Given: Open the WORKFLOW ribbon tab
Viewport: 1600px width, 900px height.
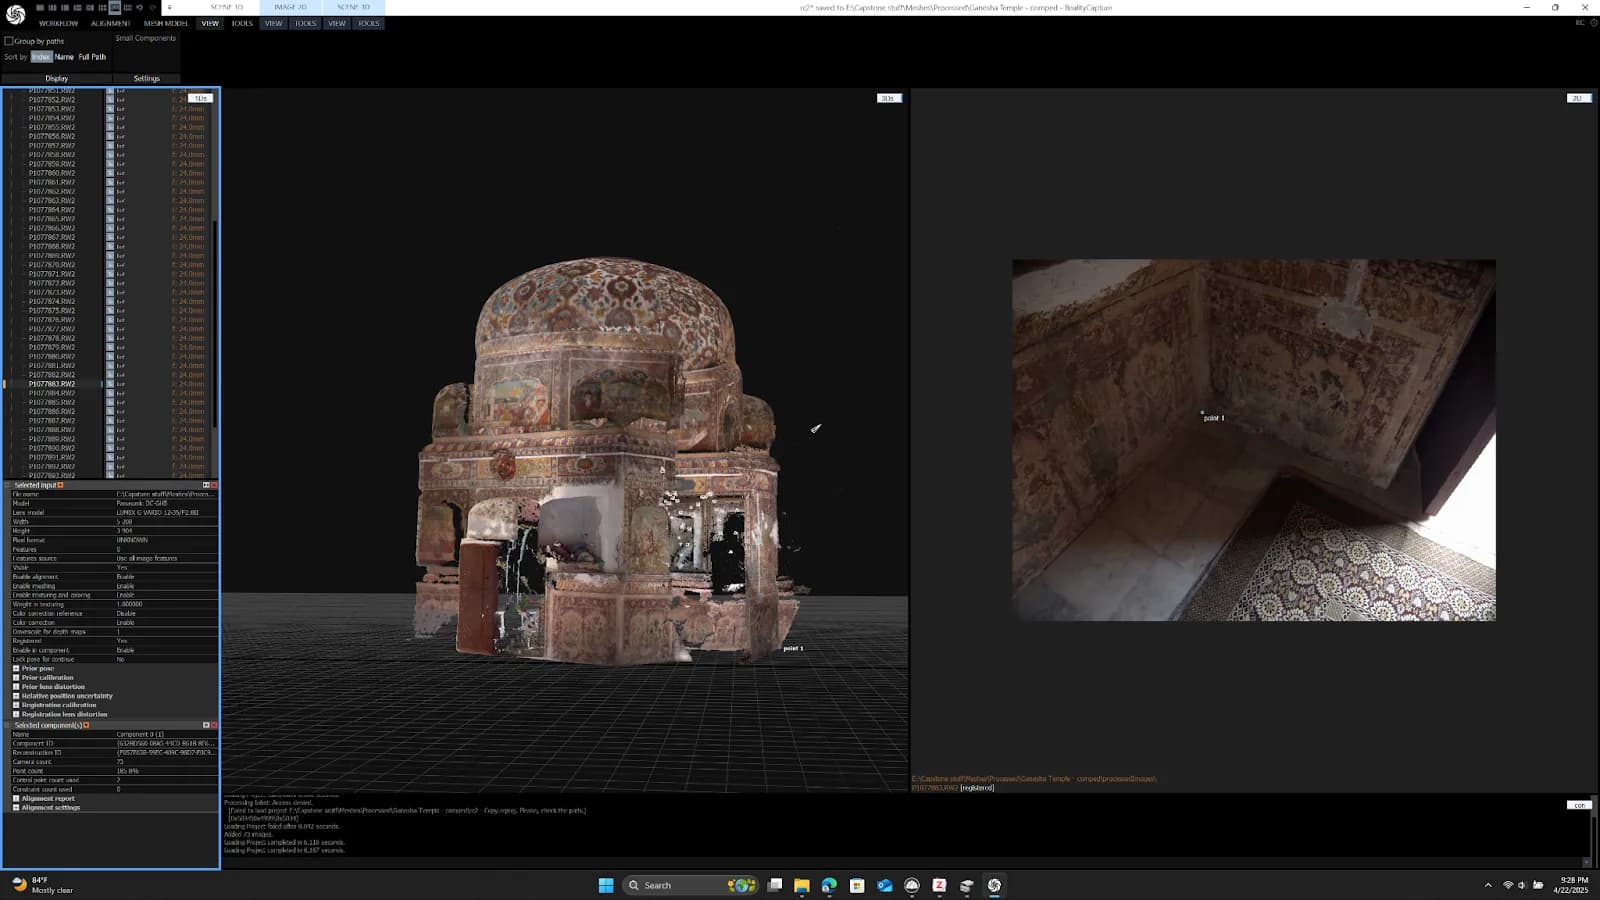Looking at the screenshot, I should click(x=58, y=23).
